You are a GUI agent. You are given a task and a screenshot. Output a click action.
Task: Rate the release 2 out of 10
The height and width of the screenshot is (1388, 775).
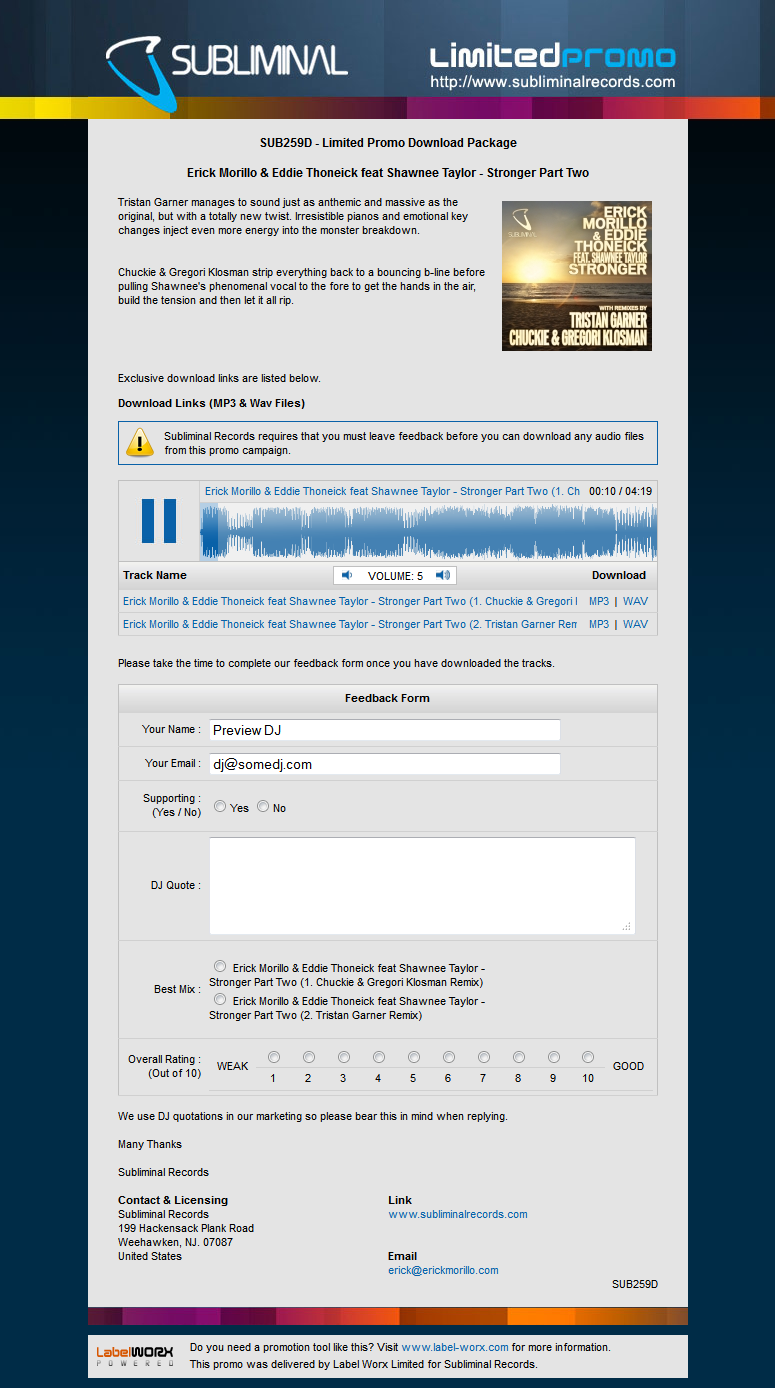tap(308, 1057)
